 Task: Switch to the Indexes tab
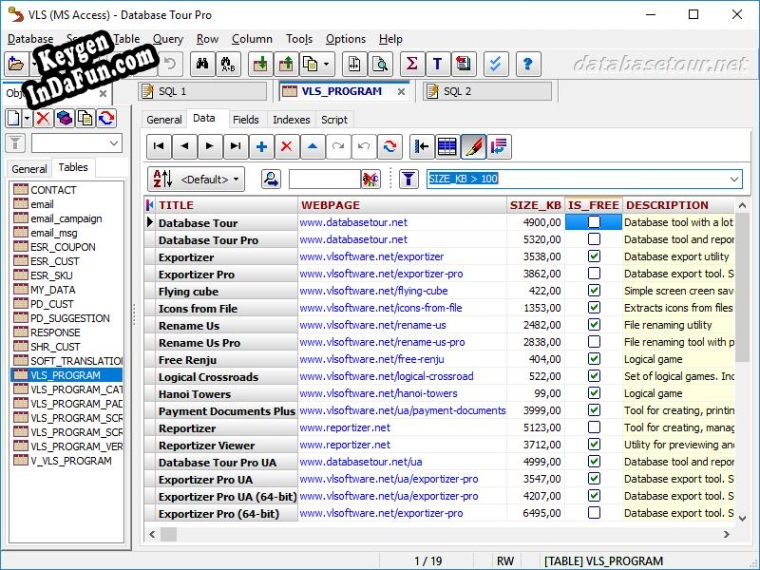point(291,120)
